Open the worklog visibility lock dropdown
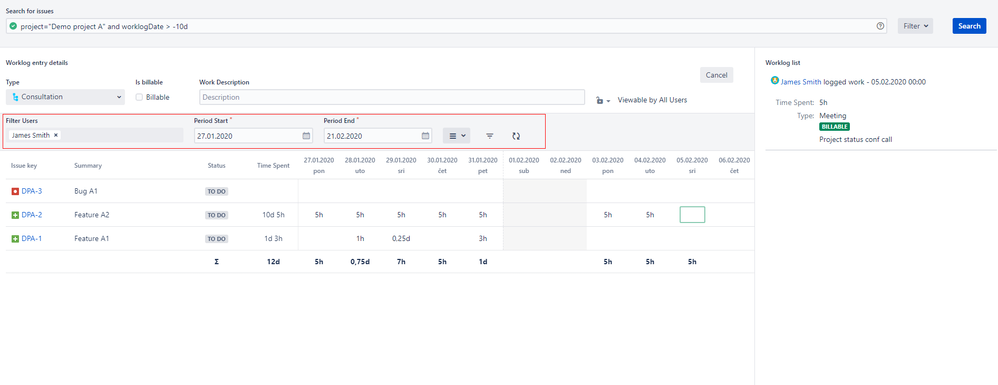The width and height of the screenshot is (998, 385). (603, 101)
